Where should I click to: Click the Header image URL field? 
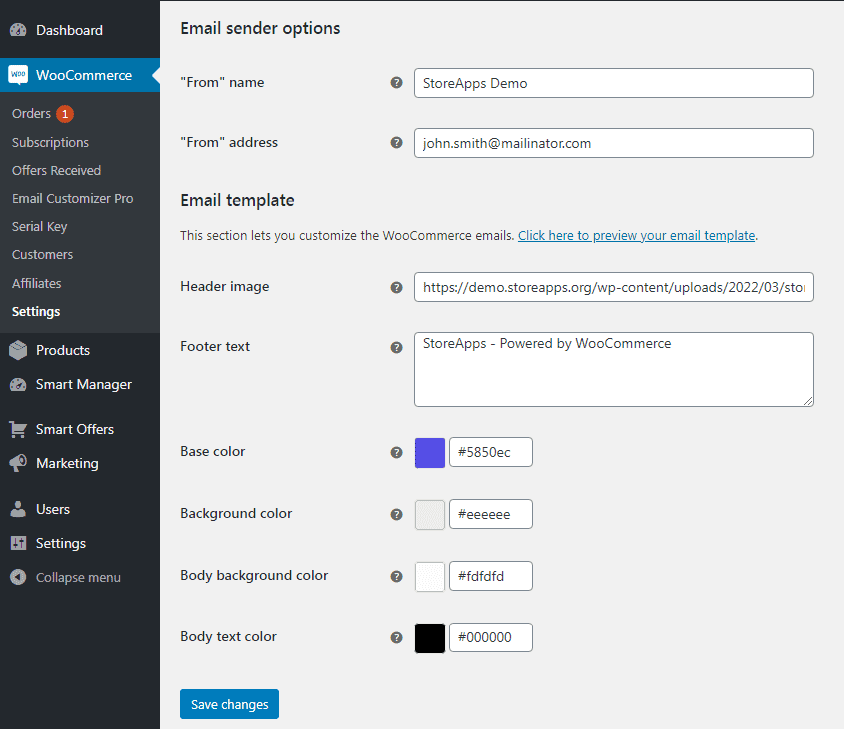point(614,287)
